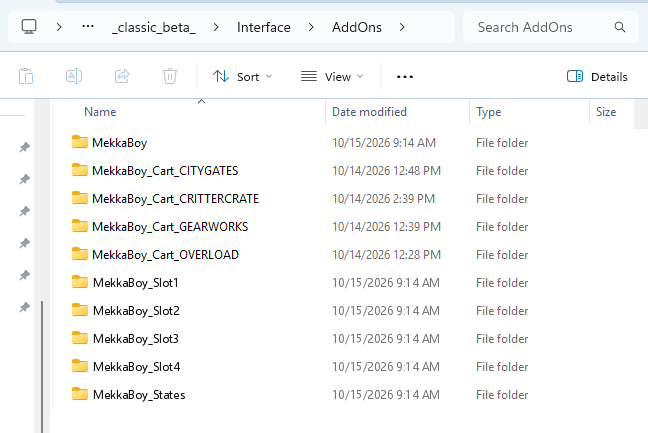Image resolution: width=648 pixels, height=433 pixels.
Task: Toggle the Details pane button
Action: point(597,77)
